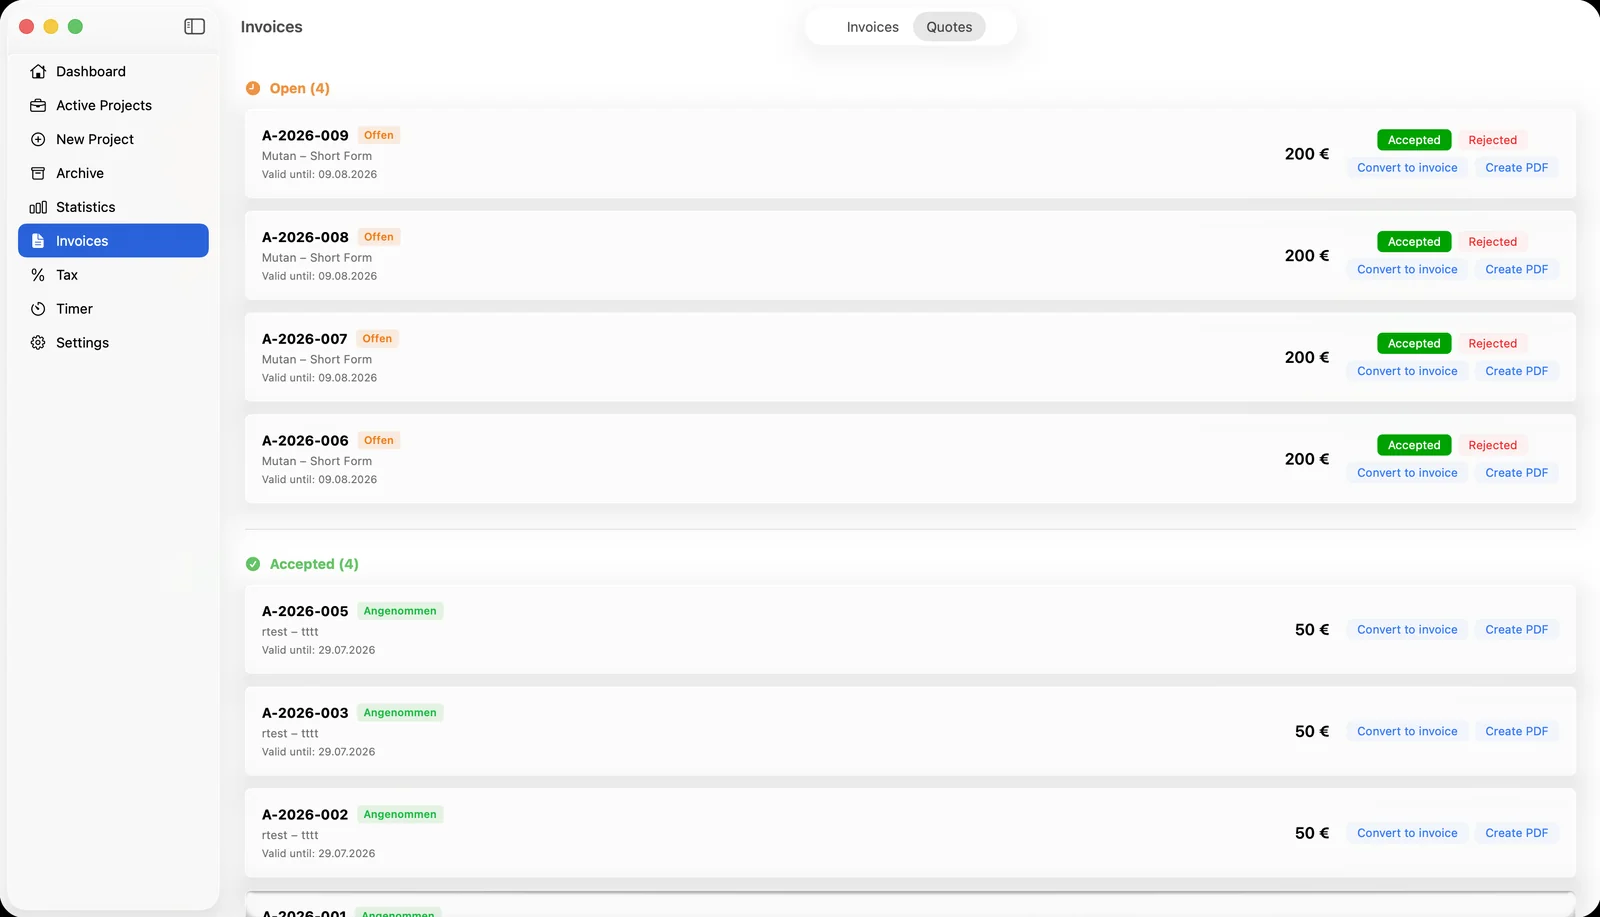
Task: Open Dashboard in the sidebar
Action: click(113, 71)
